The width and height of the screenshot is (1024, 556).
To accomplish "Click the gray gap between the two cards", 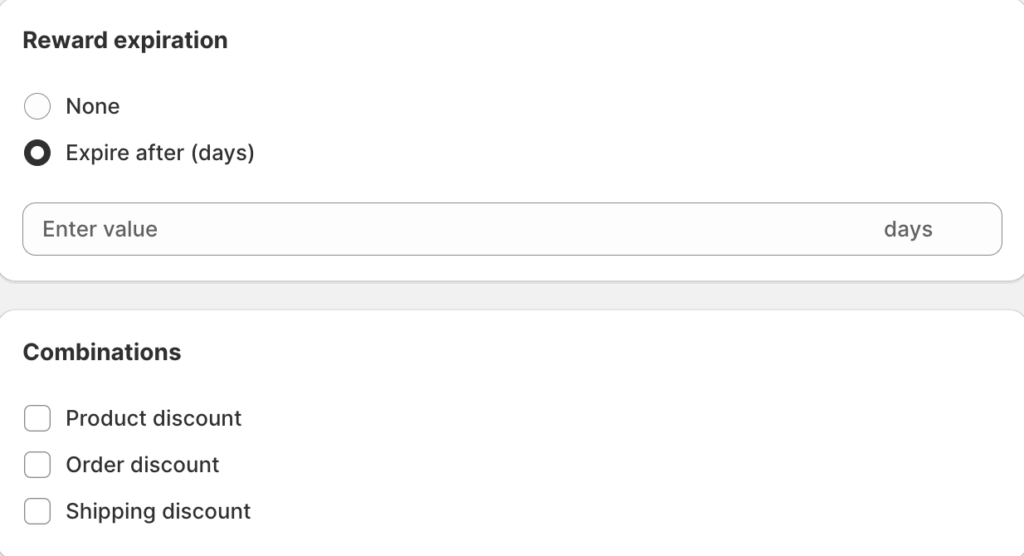I will pos(512,296).
